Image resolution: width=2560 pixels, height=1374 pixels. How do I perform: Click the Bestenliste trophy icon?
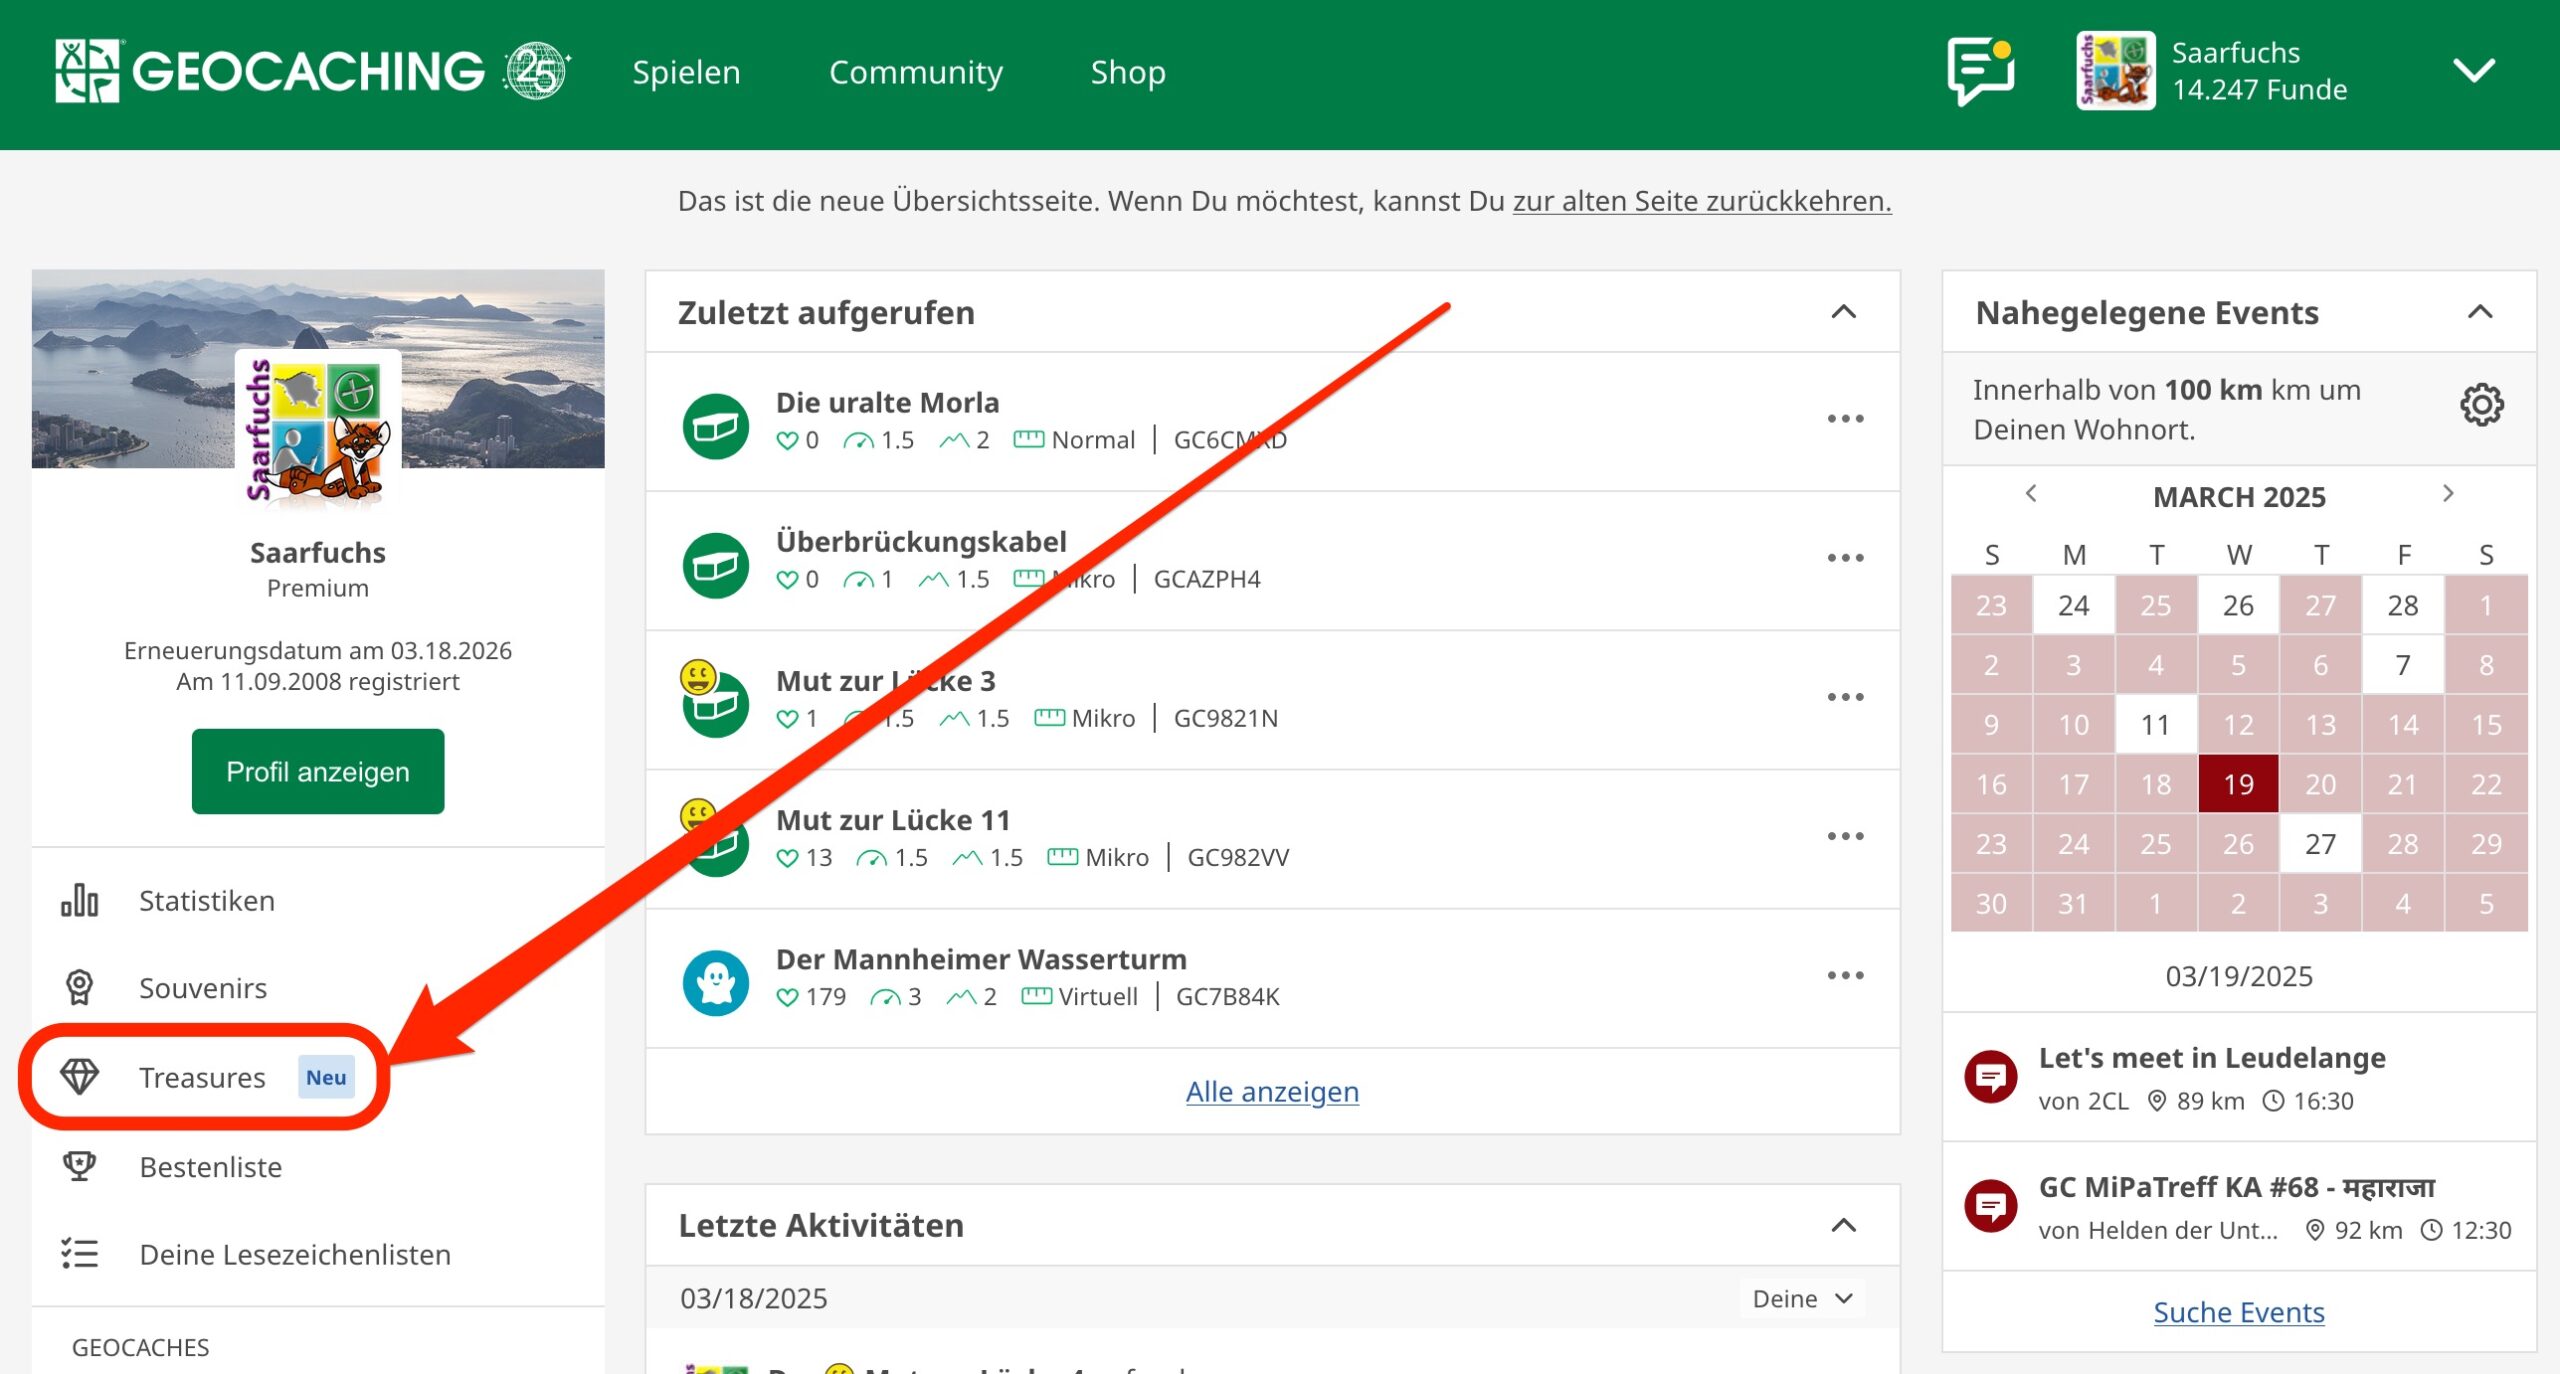79,1166
